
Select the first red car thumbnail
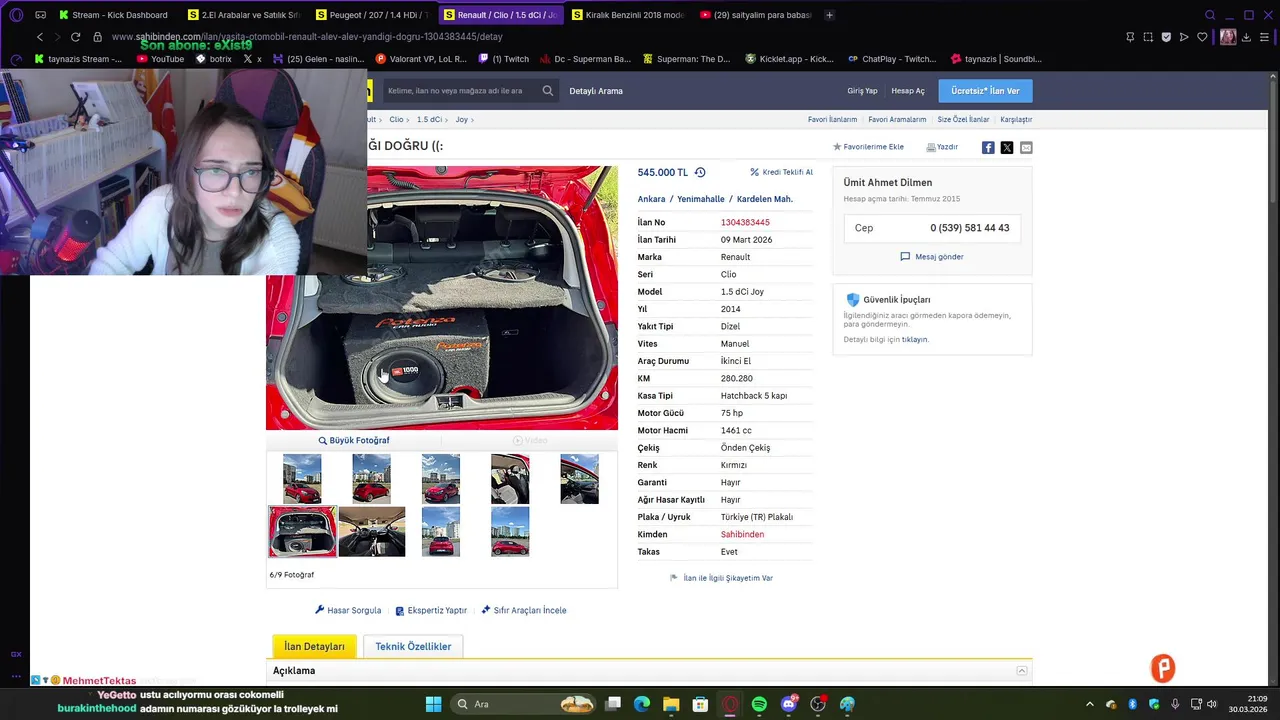point(302,479)
